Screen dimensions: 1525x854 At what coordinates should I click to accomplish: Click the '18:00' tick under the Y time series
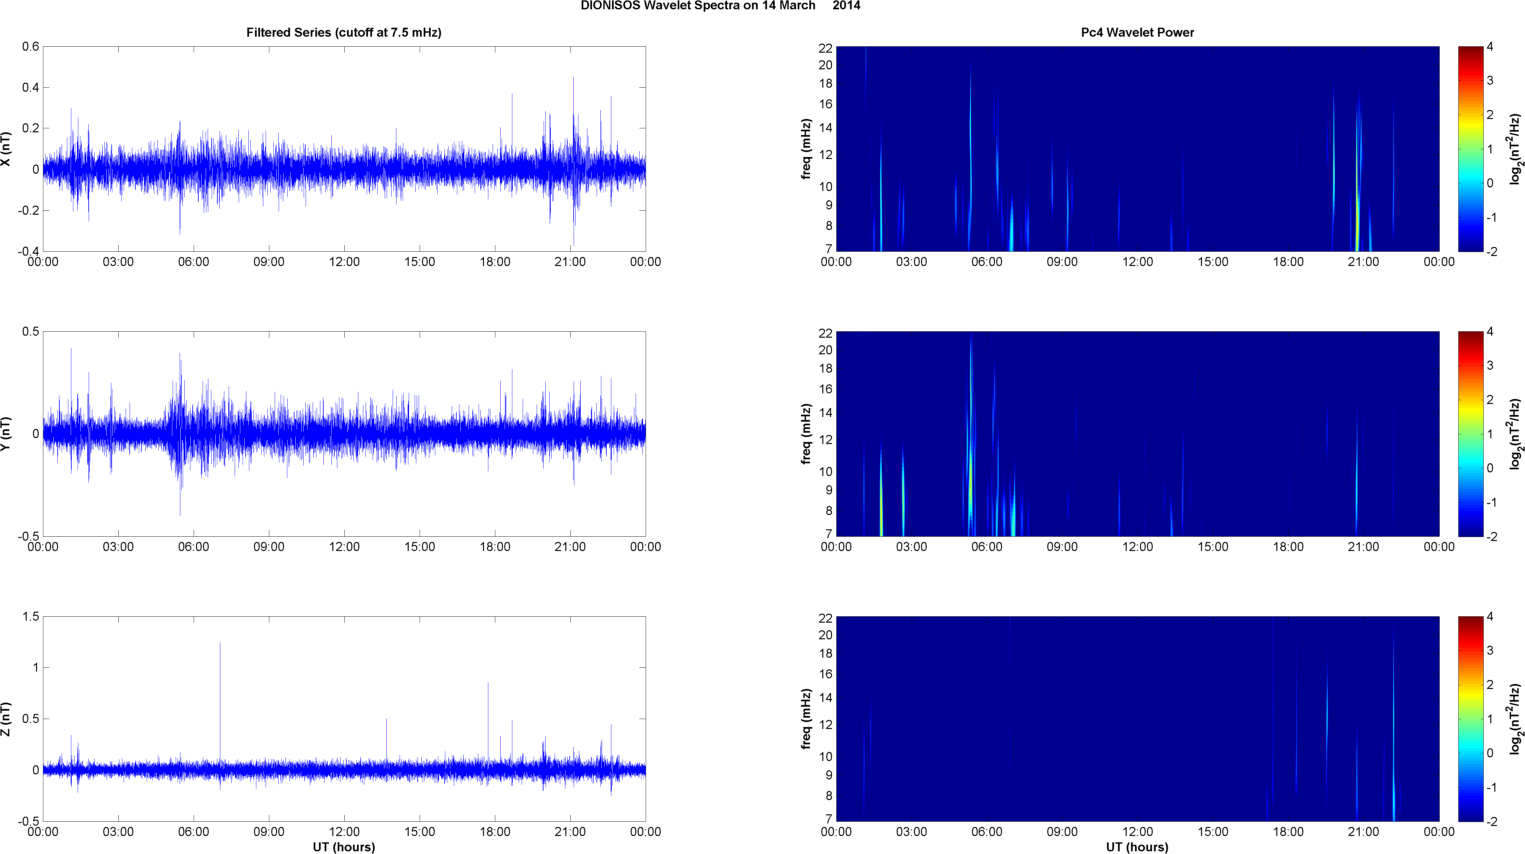click(x=495, y=547)
